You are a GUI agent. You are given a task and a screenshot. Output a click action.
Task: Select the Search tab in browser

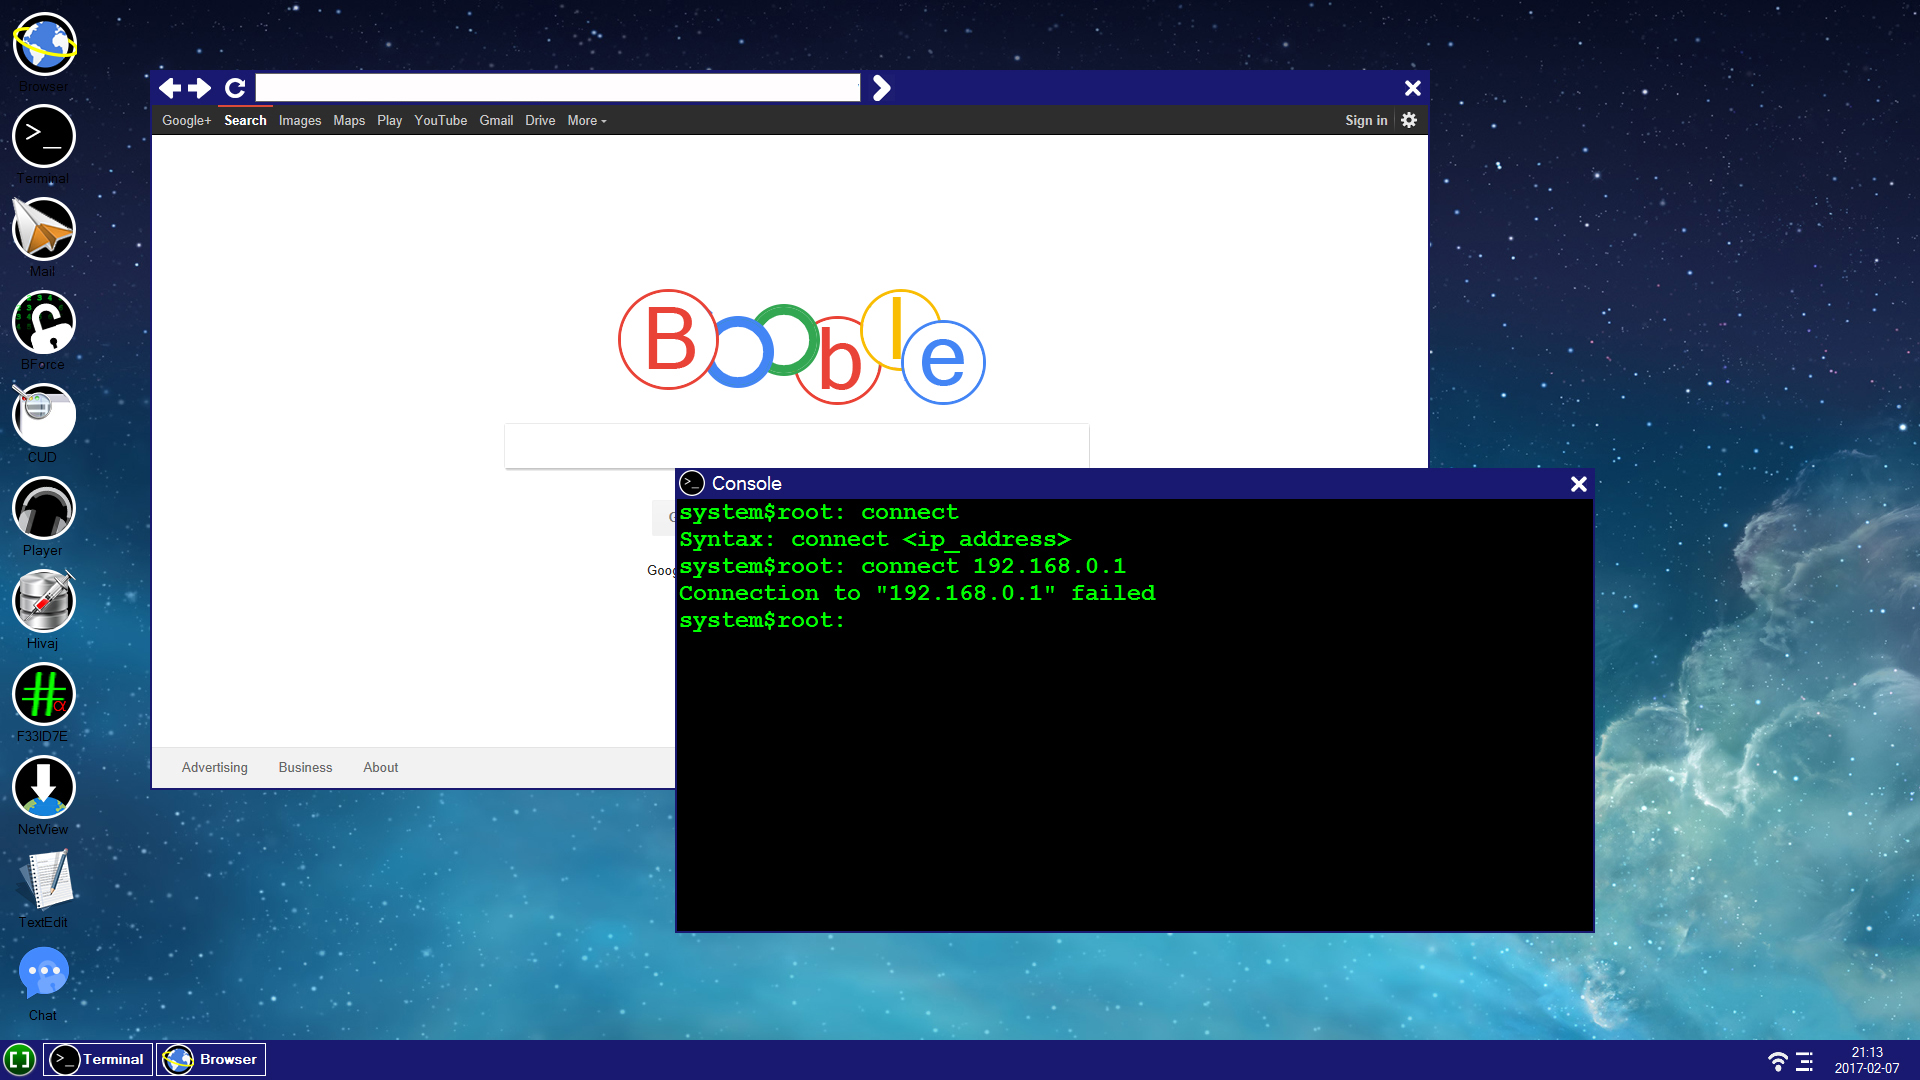(x=245, y=120)
